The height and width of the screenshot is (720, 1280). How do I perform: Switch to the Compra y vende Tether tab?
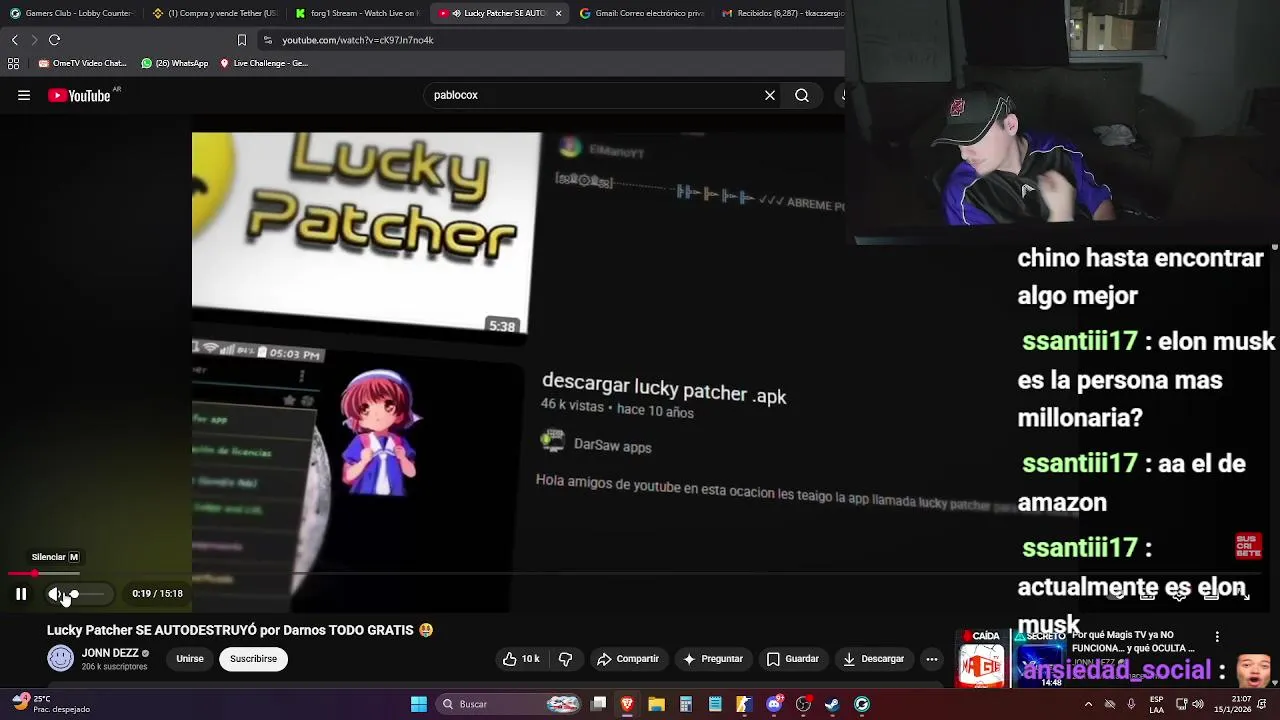[x=215, y=13]
